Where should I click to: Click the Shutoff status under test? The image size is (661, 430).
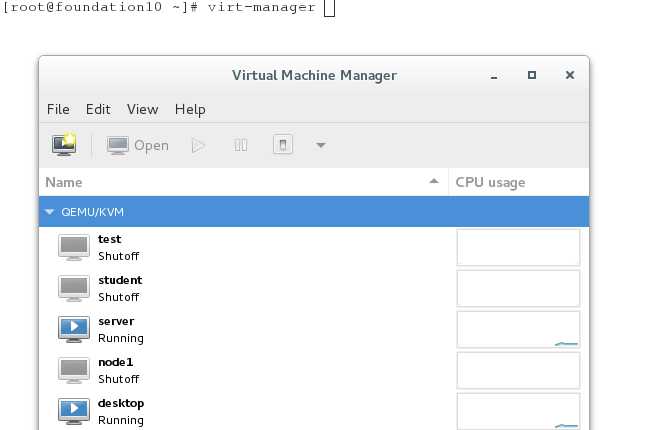(x=118, y=256)
